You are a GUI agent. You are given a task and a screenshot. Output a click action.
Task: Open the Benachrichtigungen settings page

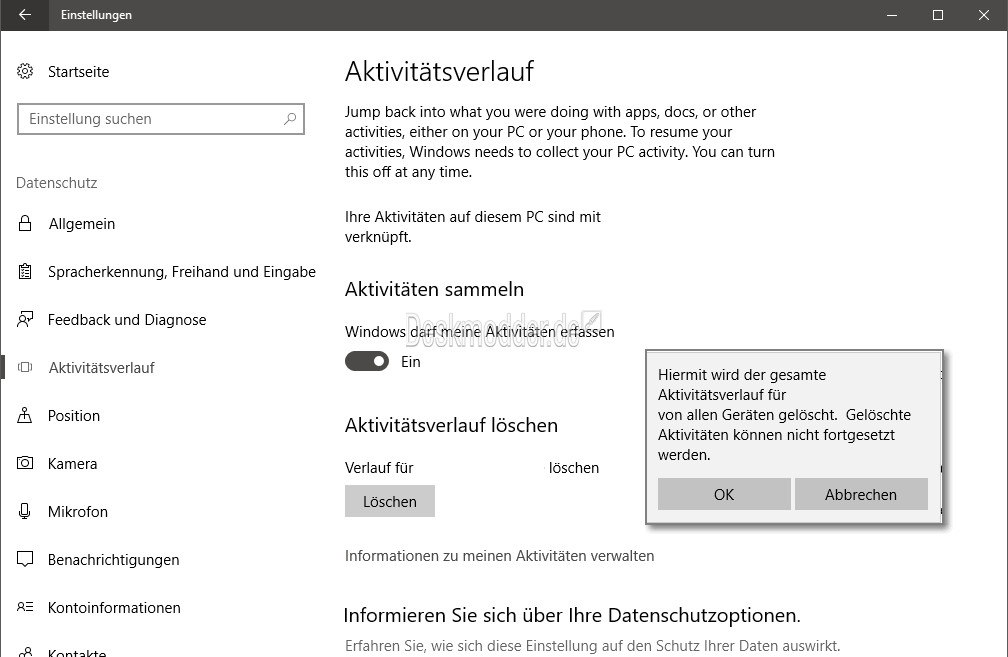(114, 560)
